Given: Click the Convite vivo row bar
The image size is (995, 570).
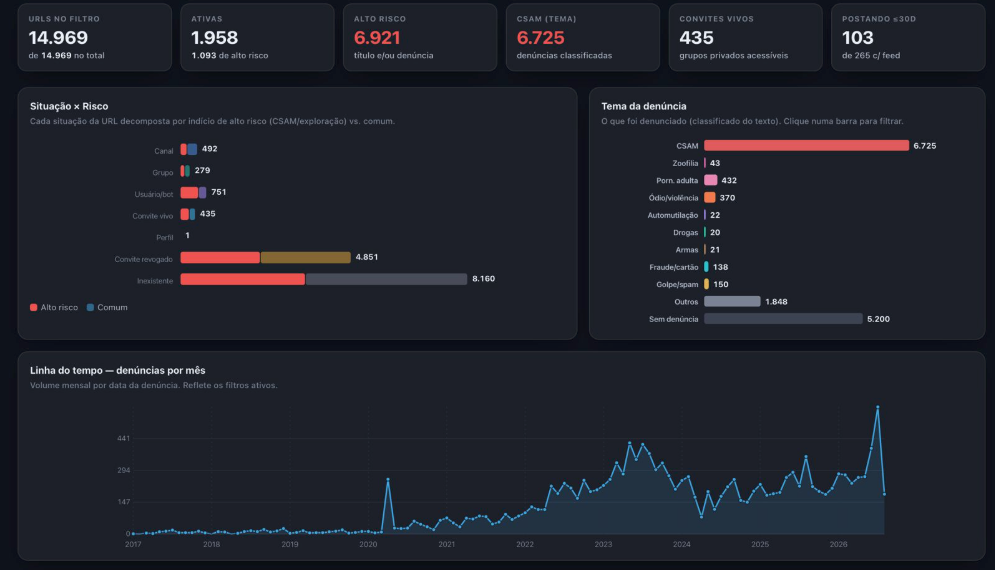Looking at the screenshot, I should pyautogui.click(x=187, y=214).
